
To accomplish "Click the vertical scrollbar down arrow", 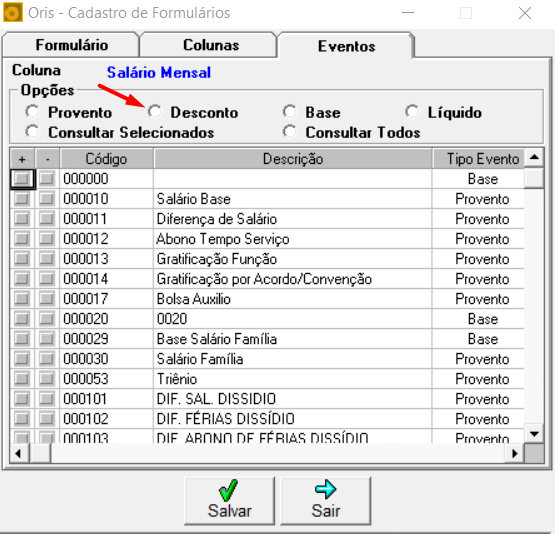I will tap(534, 433).
